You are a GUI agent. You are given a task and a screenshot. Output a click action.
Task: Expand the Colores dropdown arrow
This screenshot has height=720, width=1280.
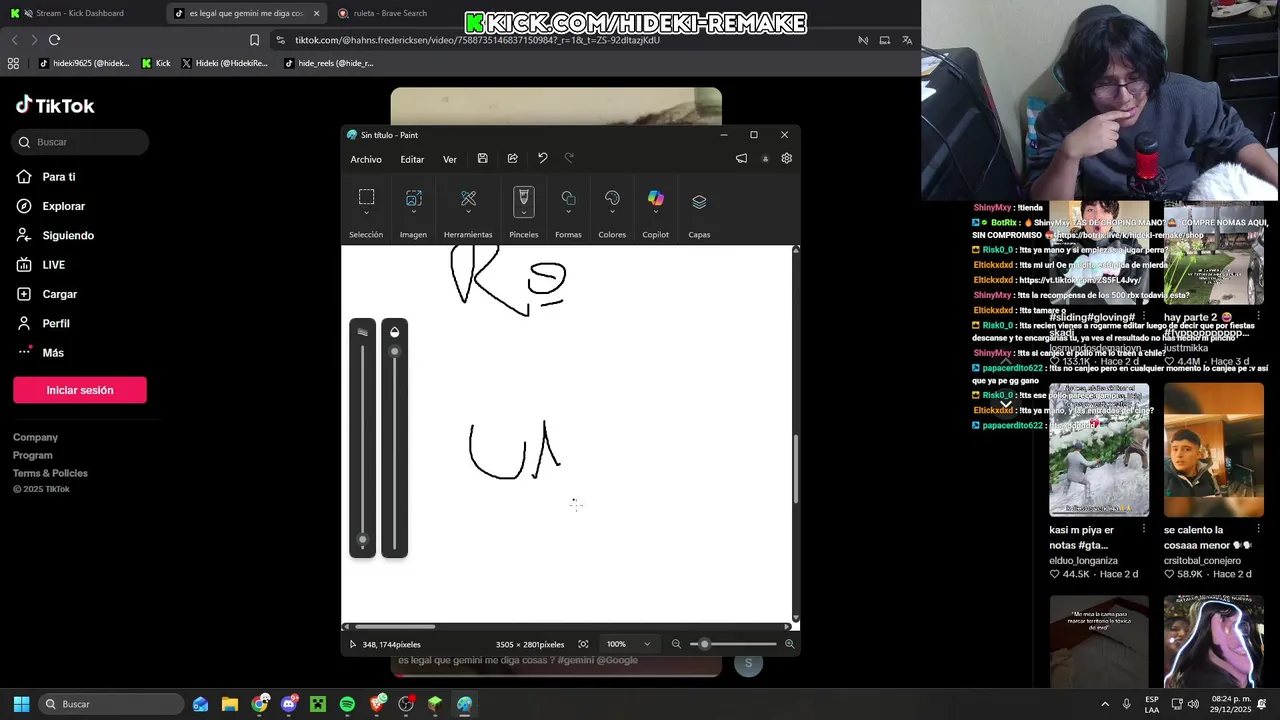pos(612,213)
